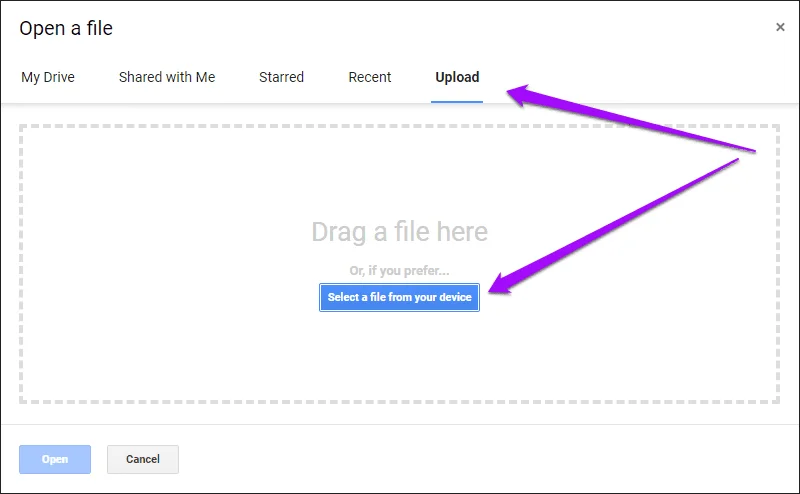Image resolution: width=800 pixels, height=494 pixels.
Task: Click the 'Open a file' dialog title
Action: coord(66,29)
